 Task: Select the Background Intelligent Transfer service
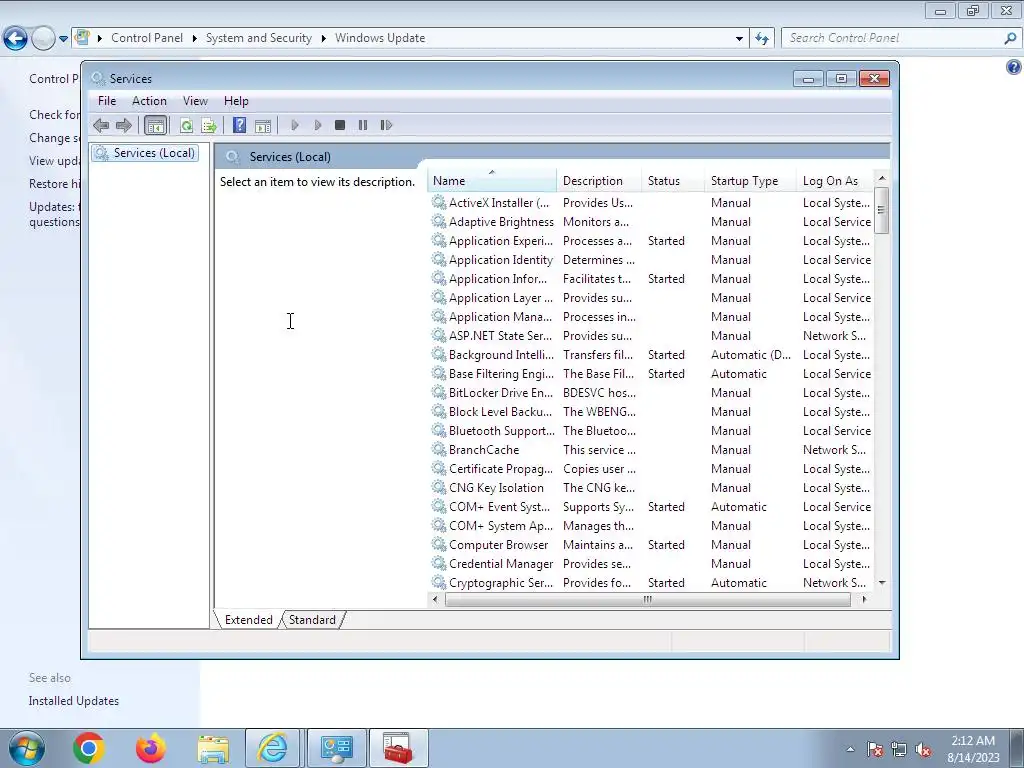[651, 355]
